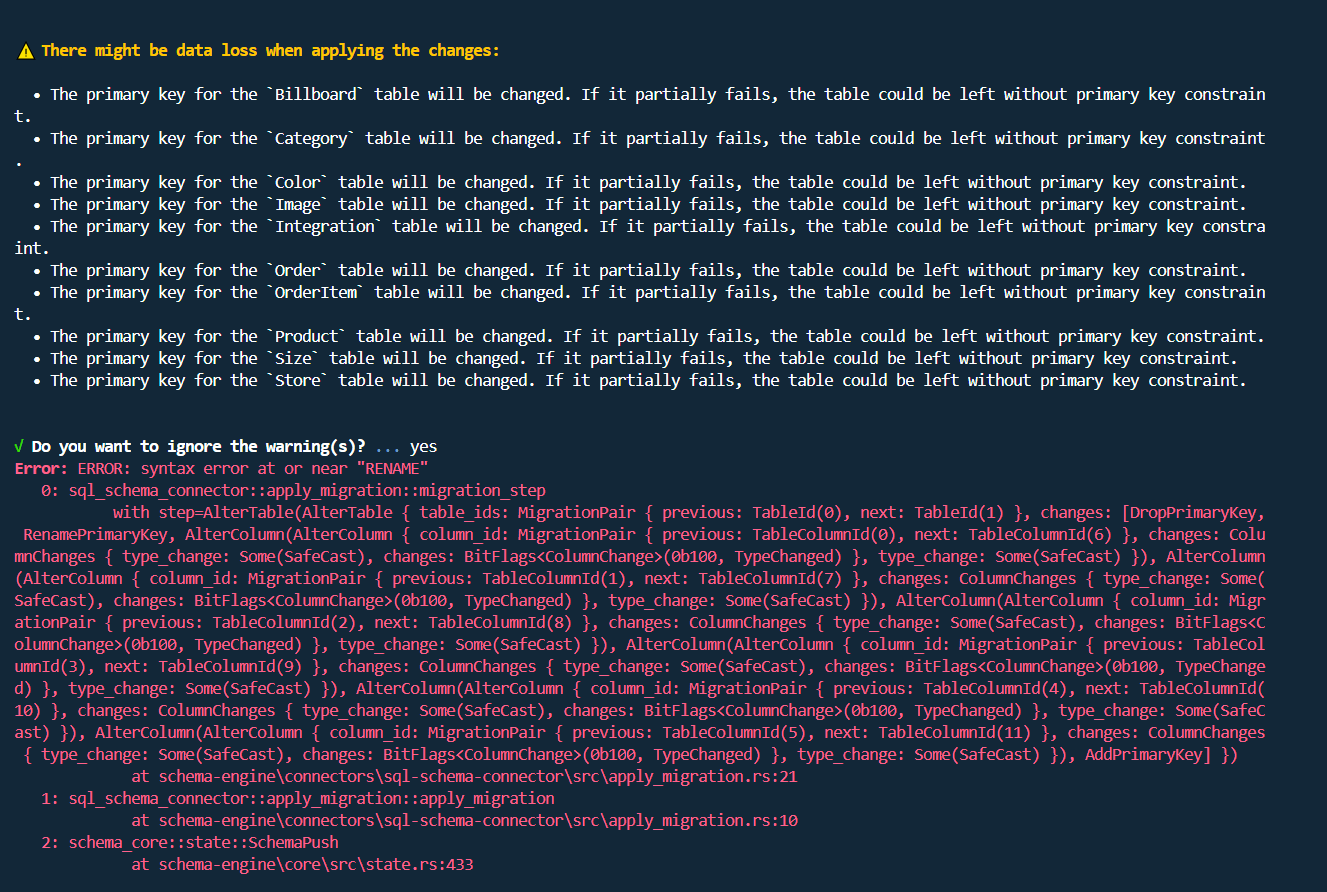The image size is (1327, 892).
Task: Click the 'Do you want to ignore the warning(s)?' prompt
Action: [198, 446]
